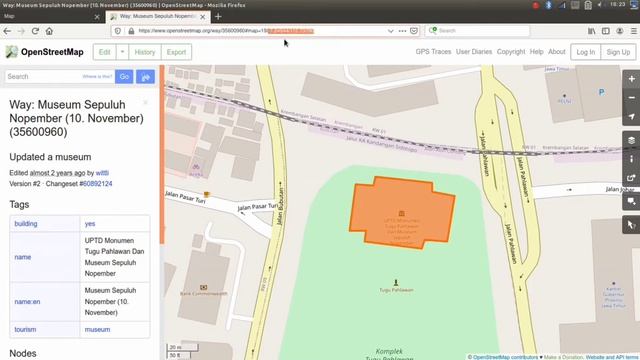Screen dimensions: 640x360
Task: Open the name tag key link
Action: click(x=23, y=257)
